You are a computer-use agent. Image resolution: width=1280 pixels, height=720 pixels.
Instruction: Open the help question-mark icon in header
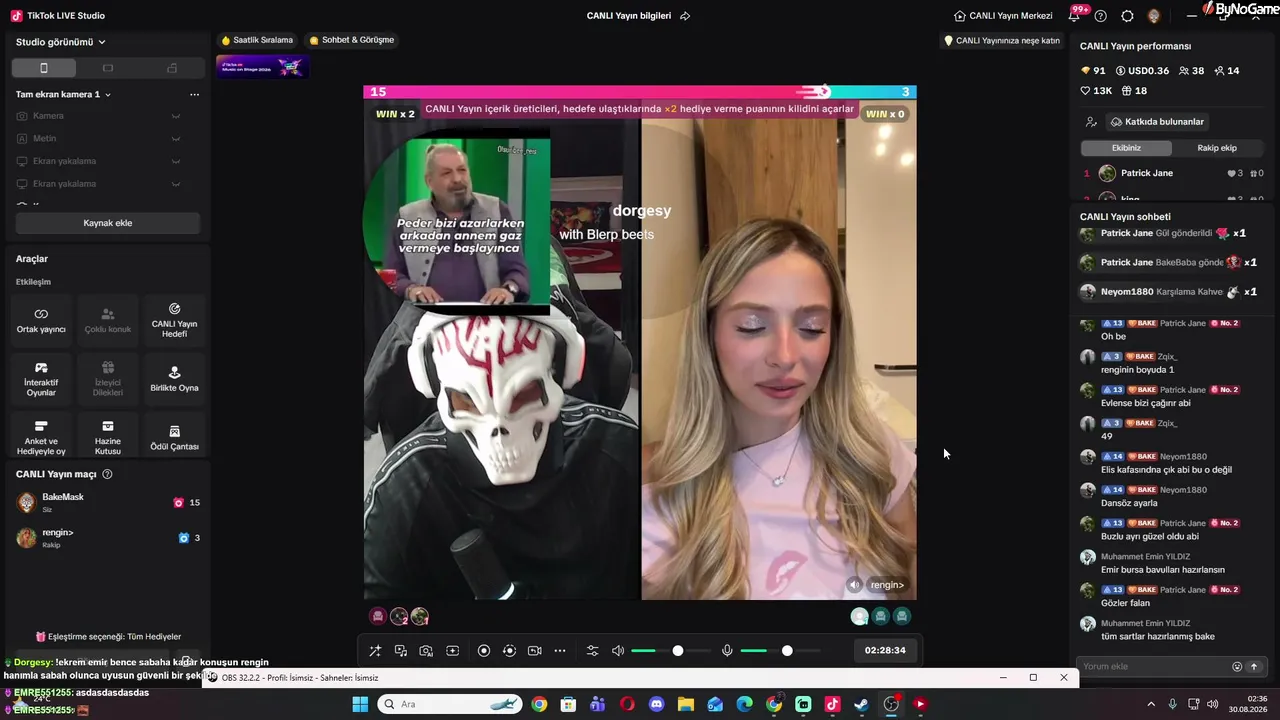pyautogui.click(x=1101, y=16)
